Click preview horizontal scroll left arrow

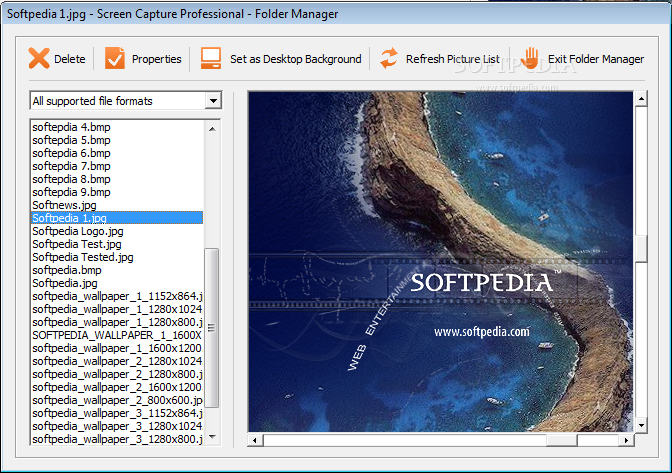point(255,440)
